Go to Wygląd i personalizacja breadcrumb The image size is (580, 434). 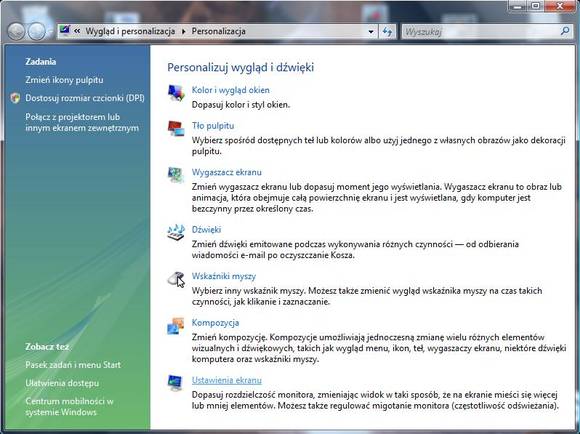point(130,31)
